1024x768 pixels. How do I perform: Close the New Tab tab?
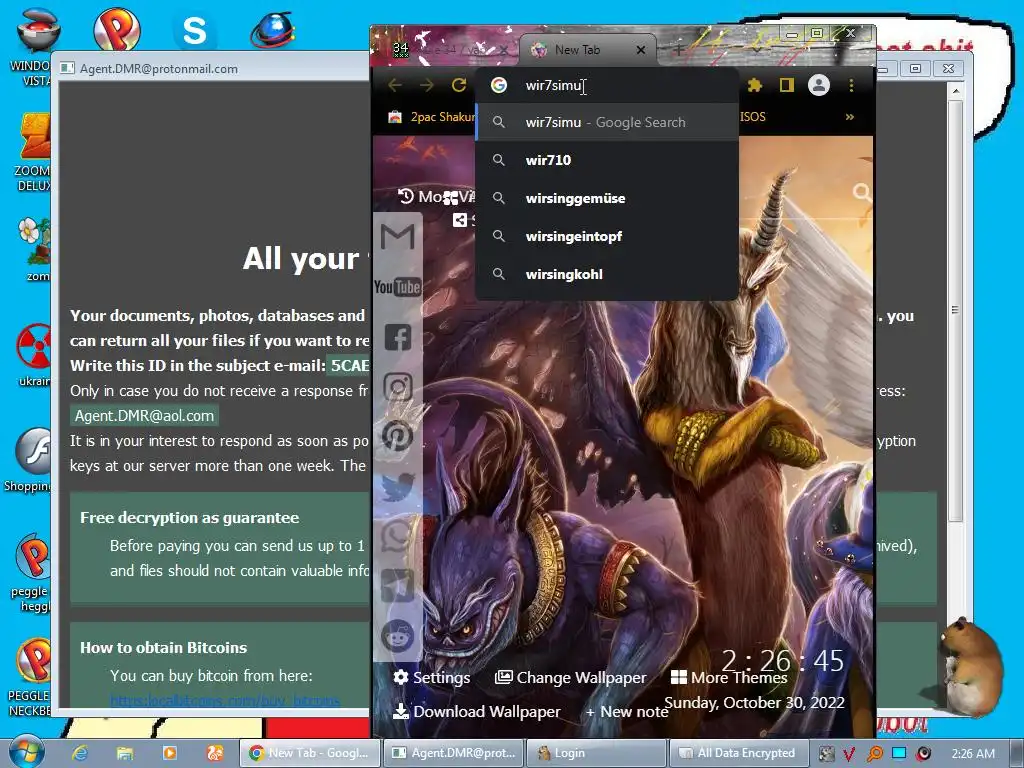(x=641, y=50)
